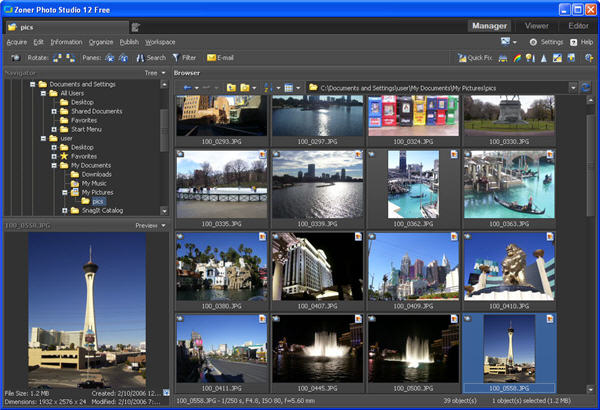
Task: Click the Filter funnel icon
Action: coord(175,58)
